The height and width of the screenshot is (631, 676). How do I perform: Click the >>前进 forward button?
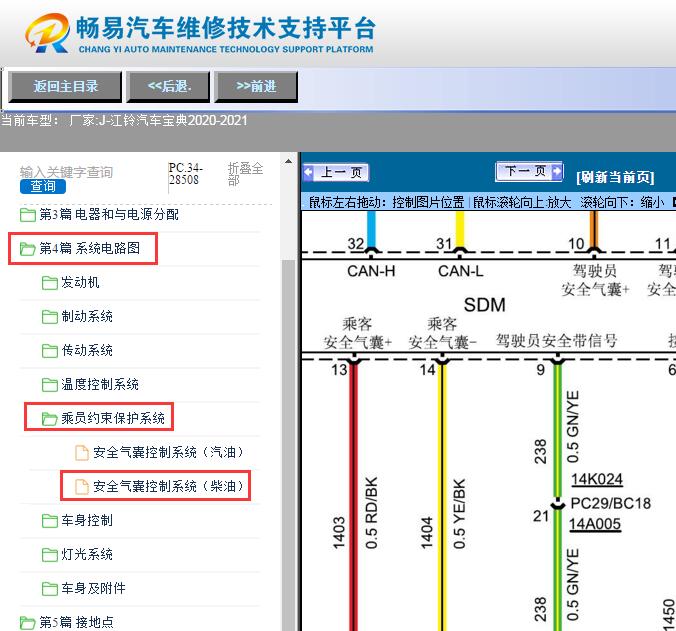click(256, 87)
